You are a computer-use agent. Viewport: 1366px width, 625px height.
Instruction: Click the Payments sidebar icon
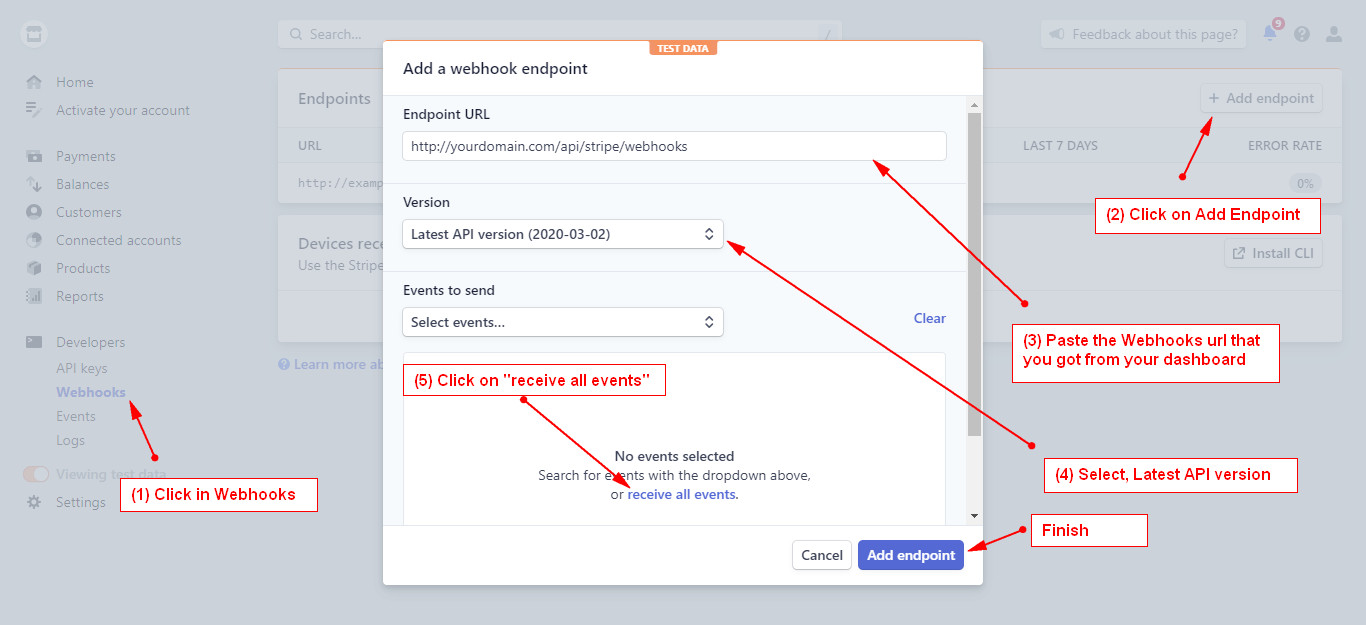pyautogui.click(x=34, y=156)
